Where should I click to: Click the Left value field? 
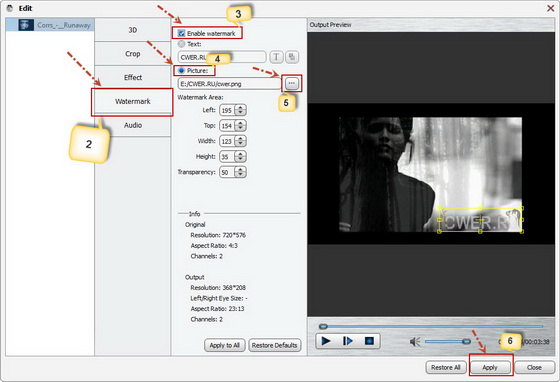tap(228, 110)
